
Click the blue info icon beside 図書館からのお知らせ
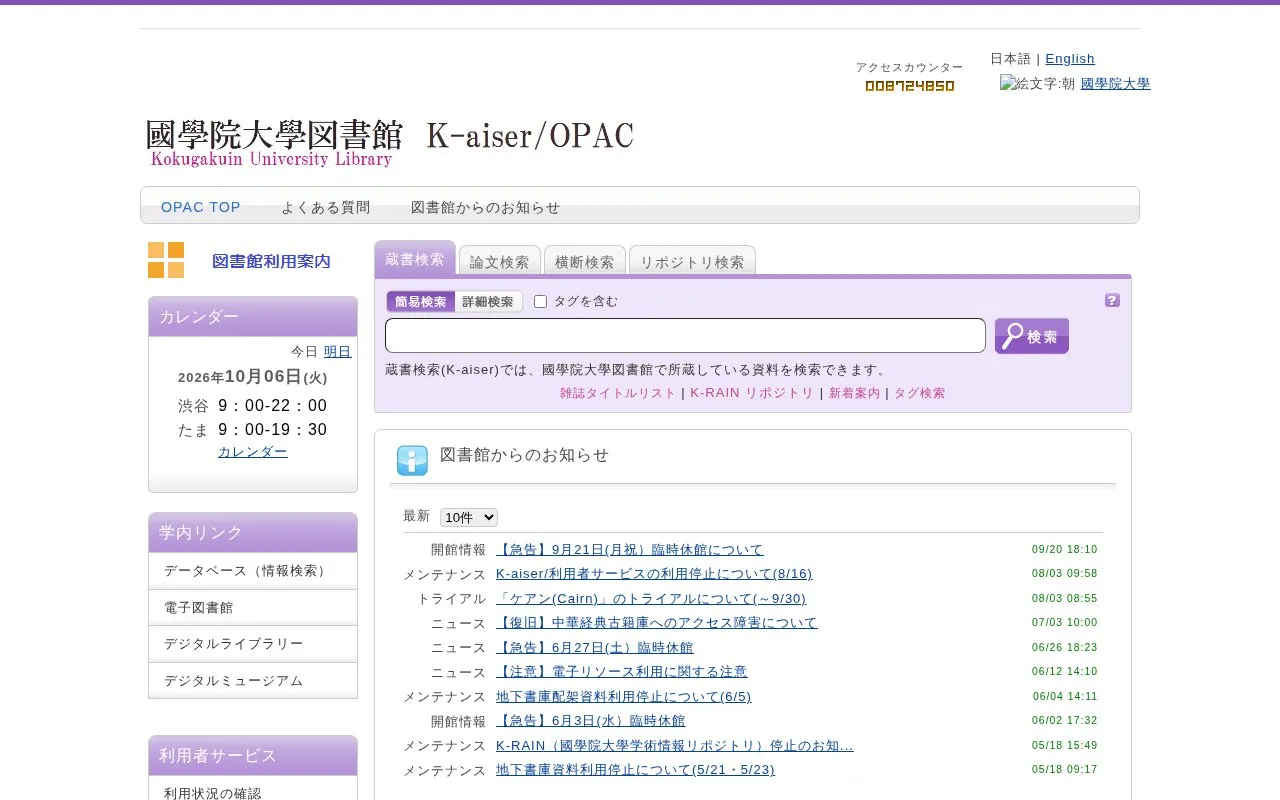[412, 460]
